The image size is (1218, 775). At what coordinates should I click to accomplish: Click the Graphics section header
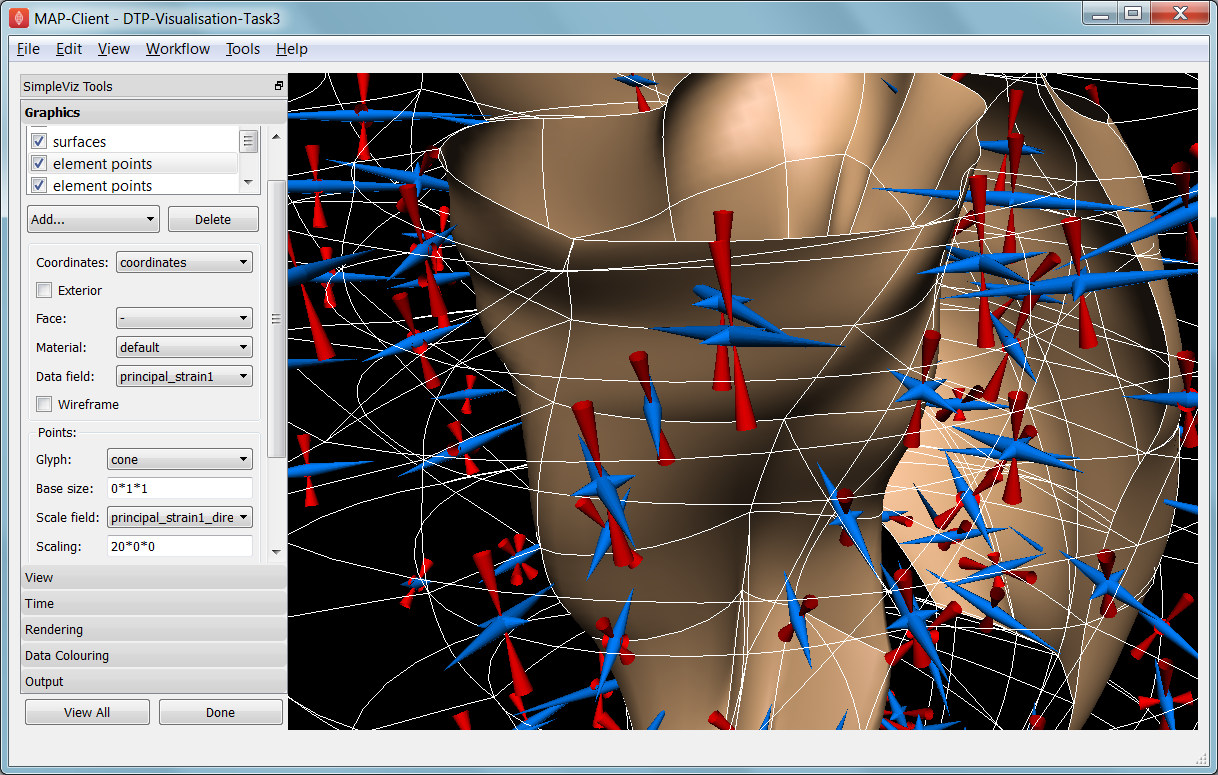154,112
